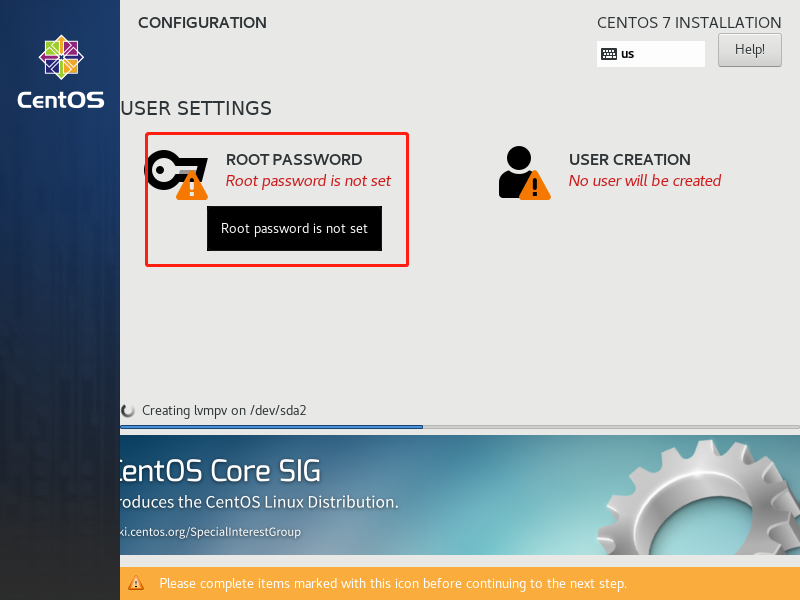Click the CONFIGURATION title
Screen dimensions: 800x600
coord(203,23)
